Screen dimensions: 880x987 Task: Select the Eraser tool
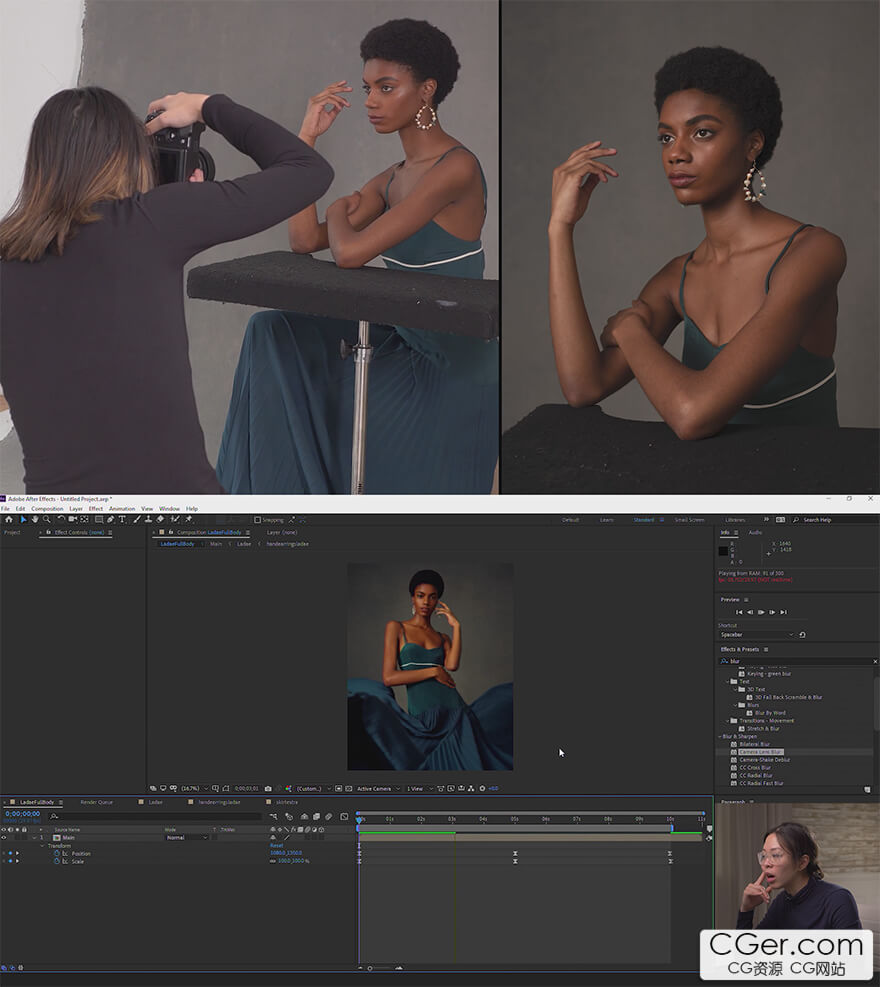point(160,519)
